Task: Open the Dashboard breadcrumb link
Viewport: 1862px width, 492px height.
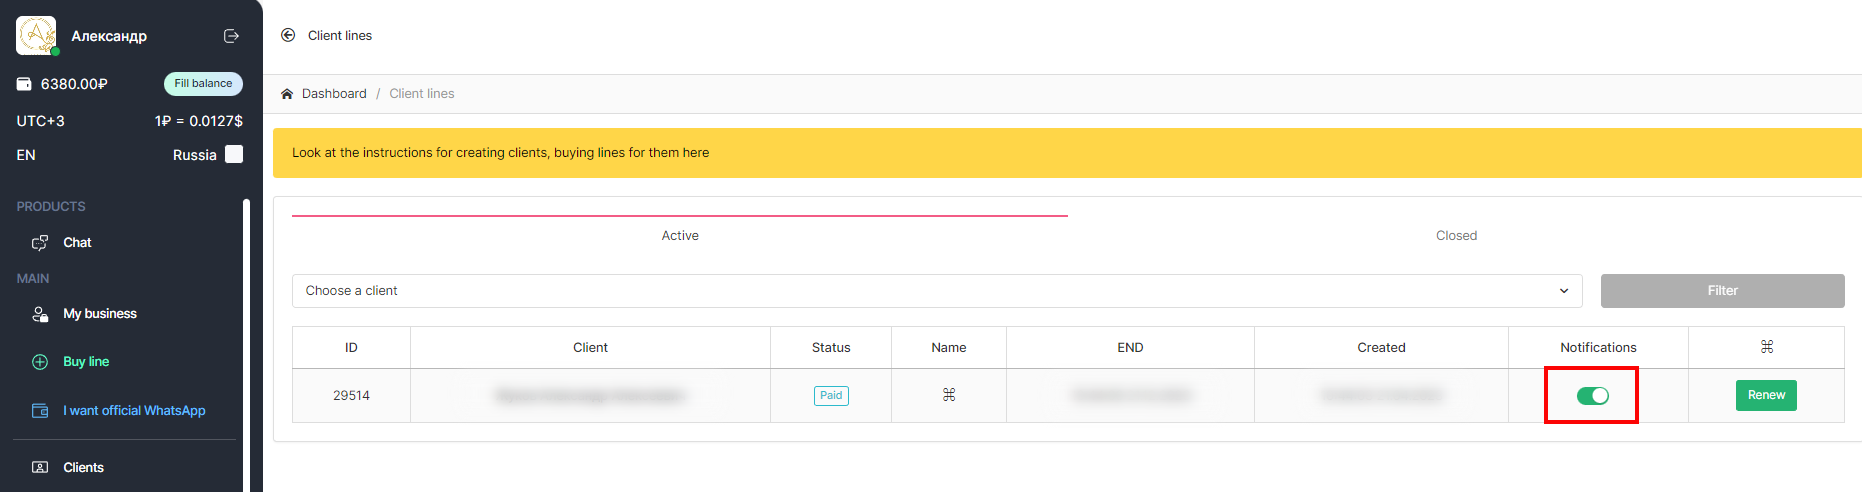Action: coord(334,94)
